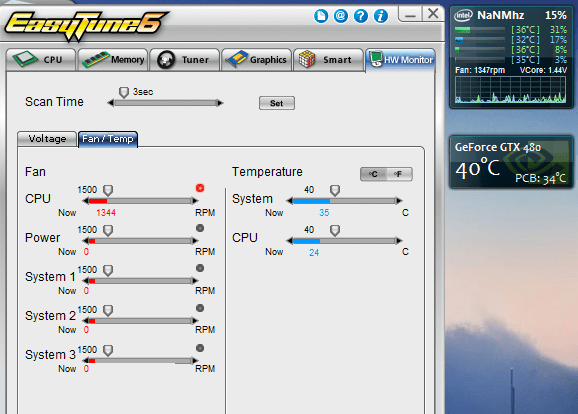Click the System 1 fan threshold handle

(108, 270)
